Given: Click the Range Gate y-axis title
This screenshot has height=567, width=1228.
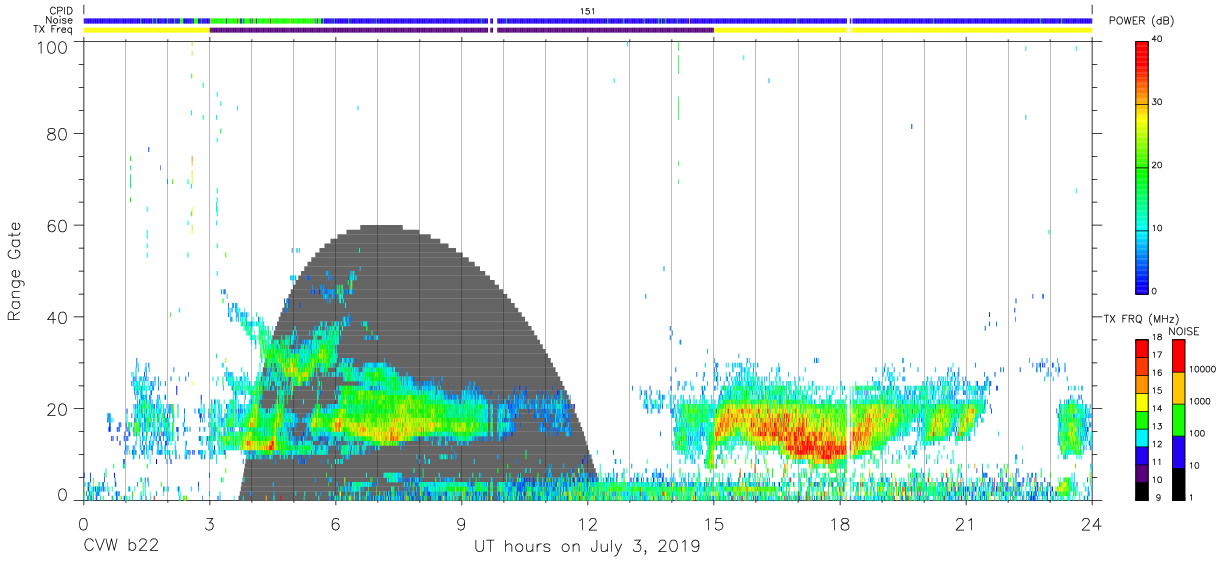Looking at the screenshot, I should point(15,271).
